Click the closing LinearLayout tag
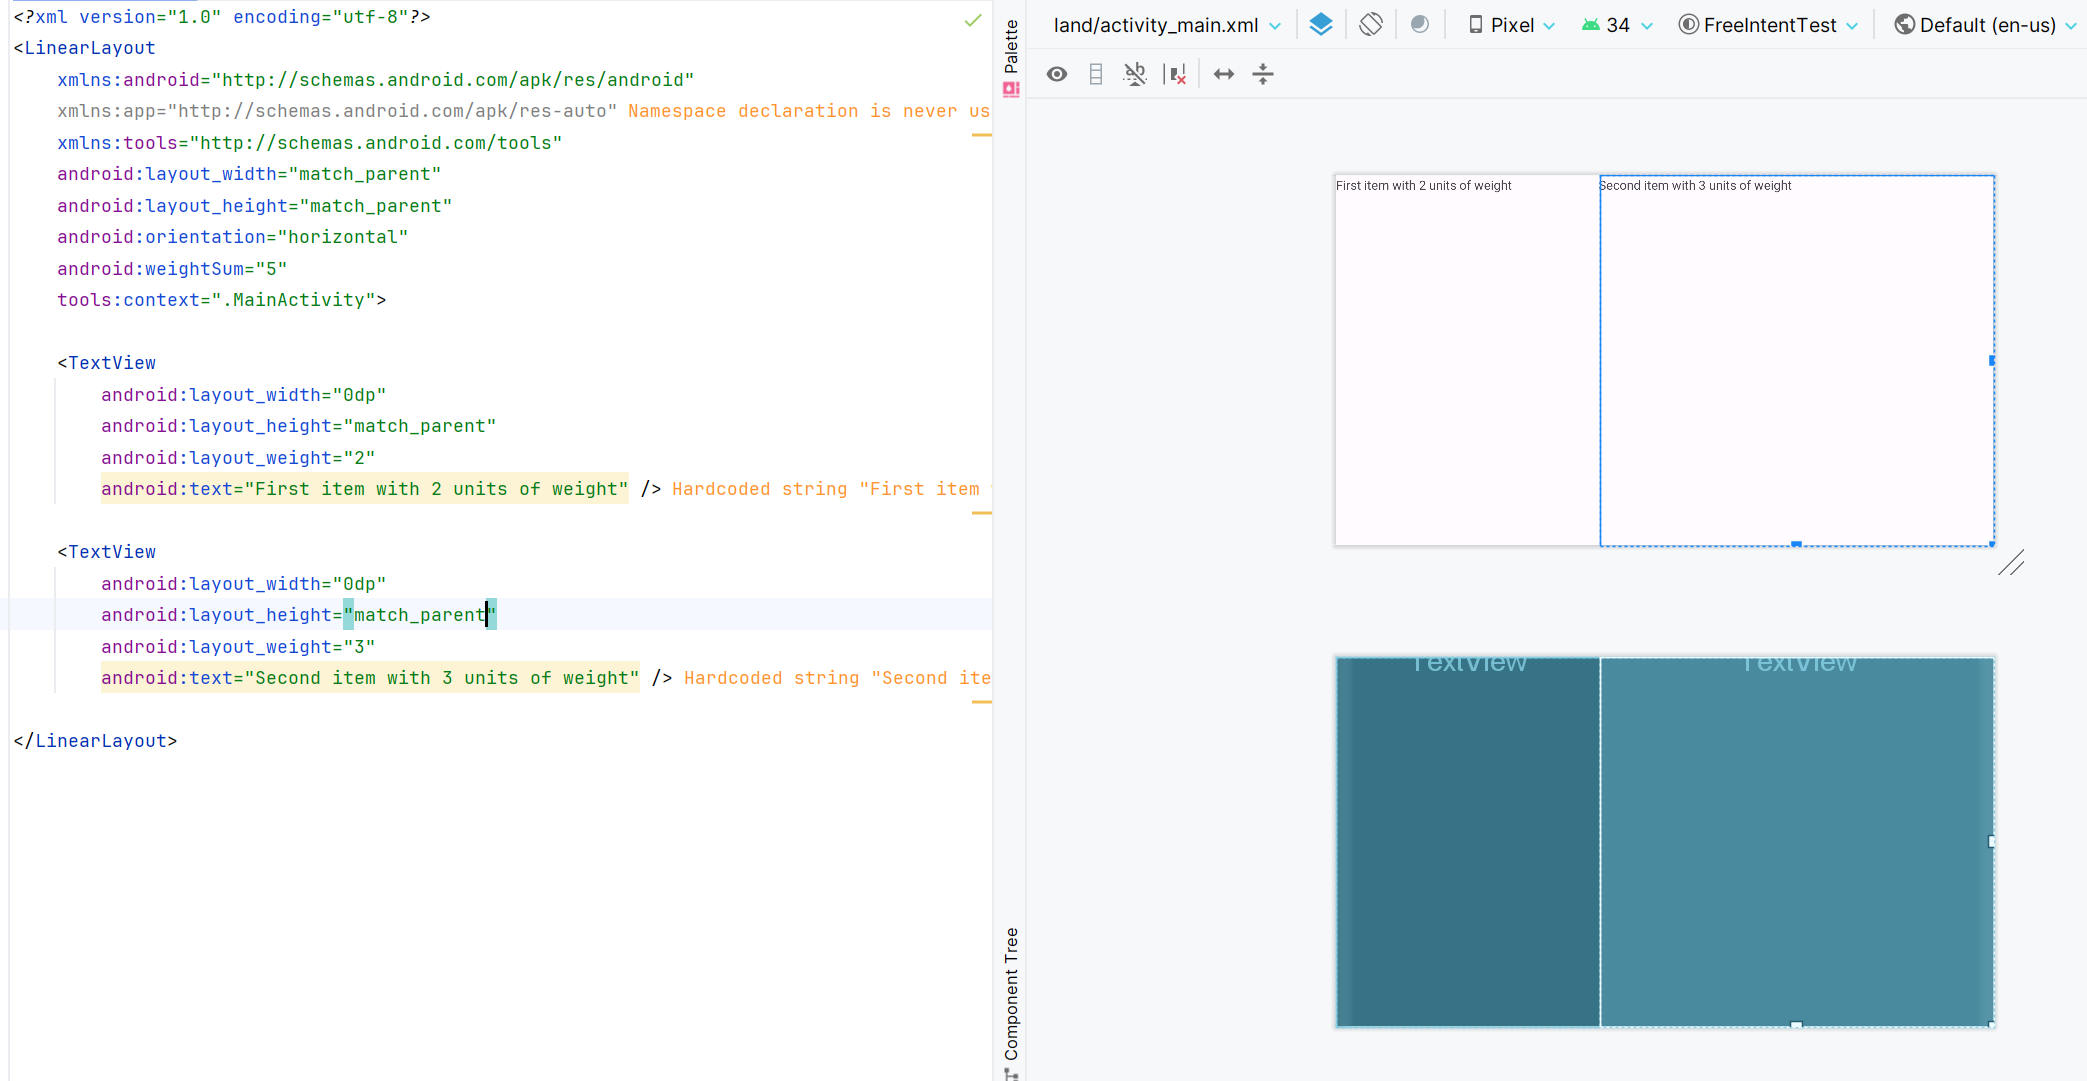 pos(95,741)
